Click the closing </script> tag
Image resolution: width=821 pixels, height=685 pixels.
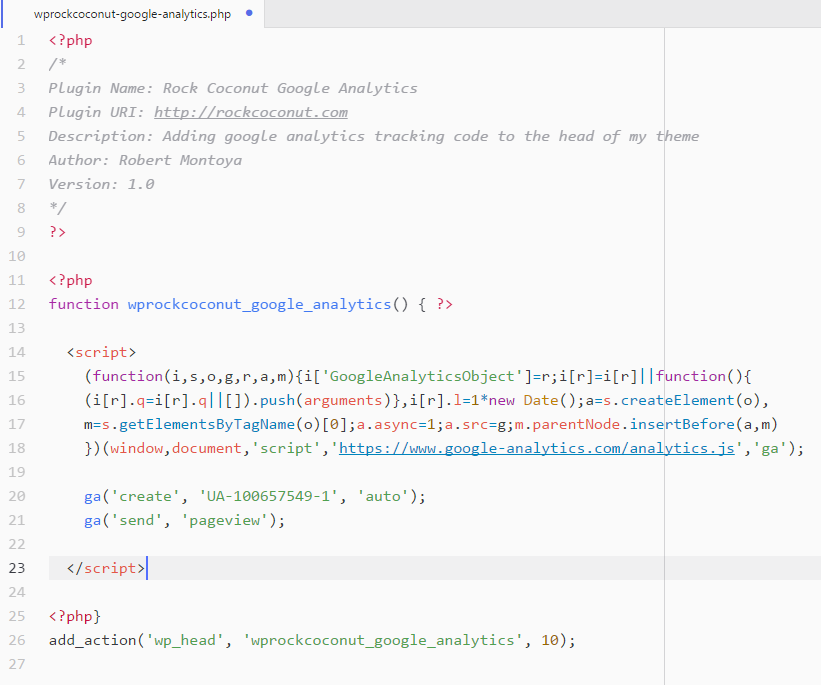[x=106, y=568]
